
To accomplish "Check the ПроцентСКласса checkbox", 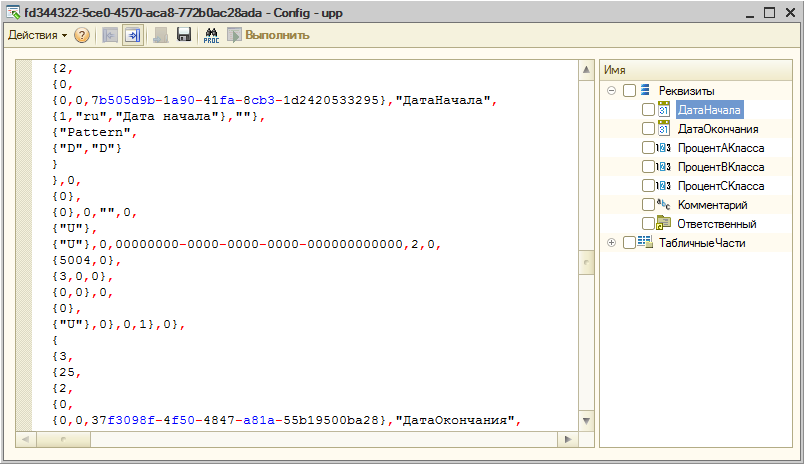I will click(648, 186).
